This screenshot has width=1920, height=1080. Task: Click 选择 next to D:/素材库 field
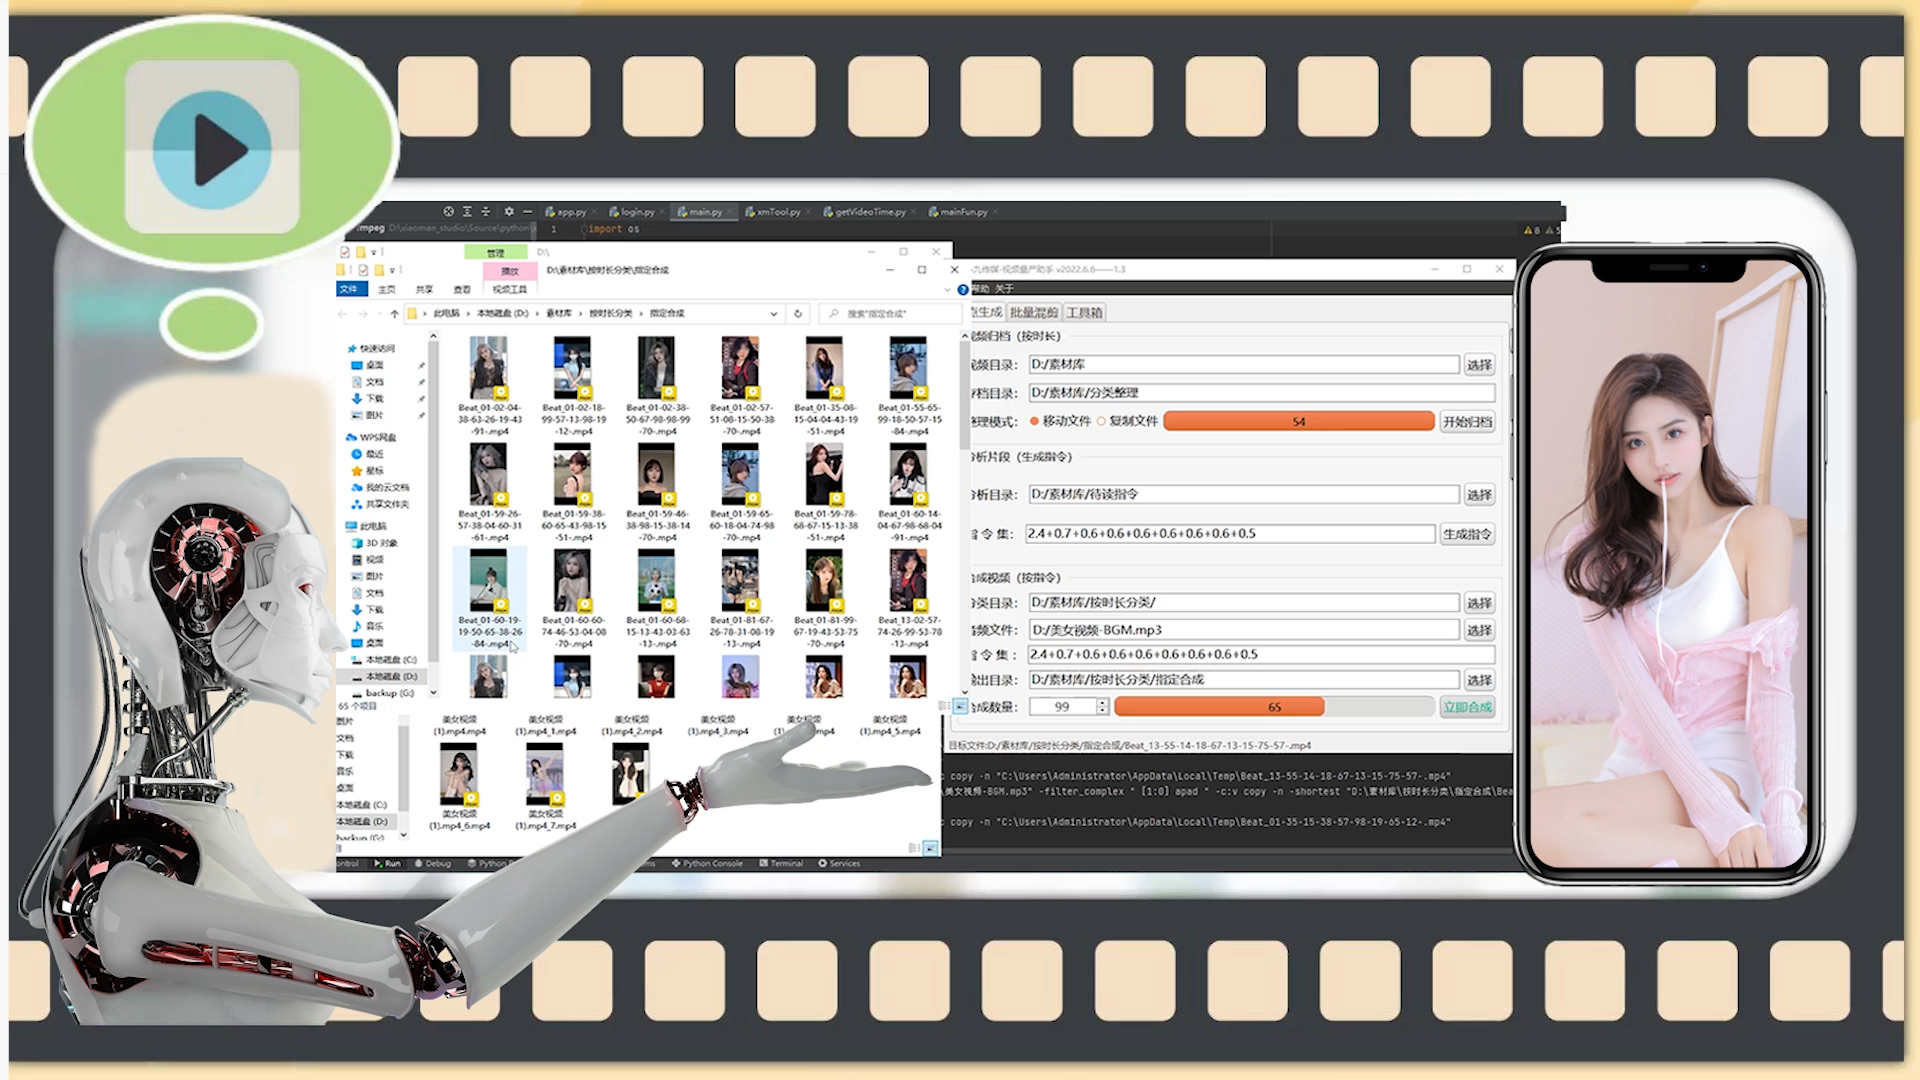(x=1479, y=365)
